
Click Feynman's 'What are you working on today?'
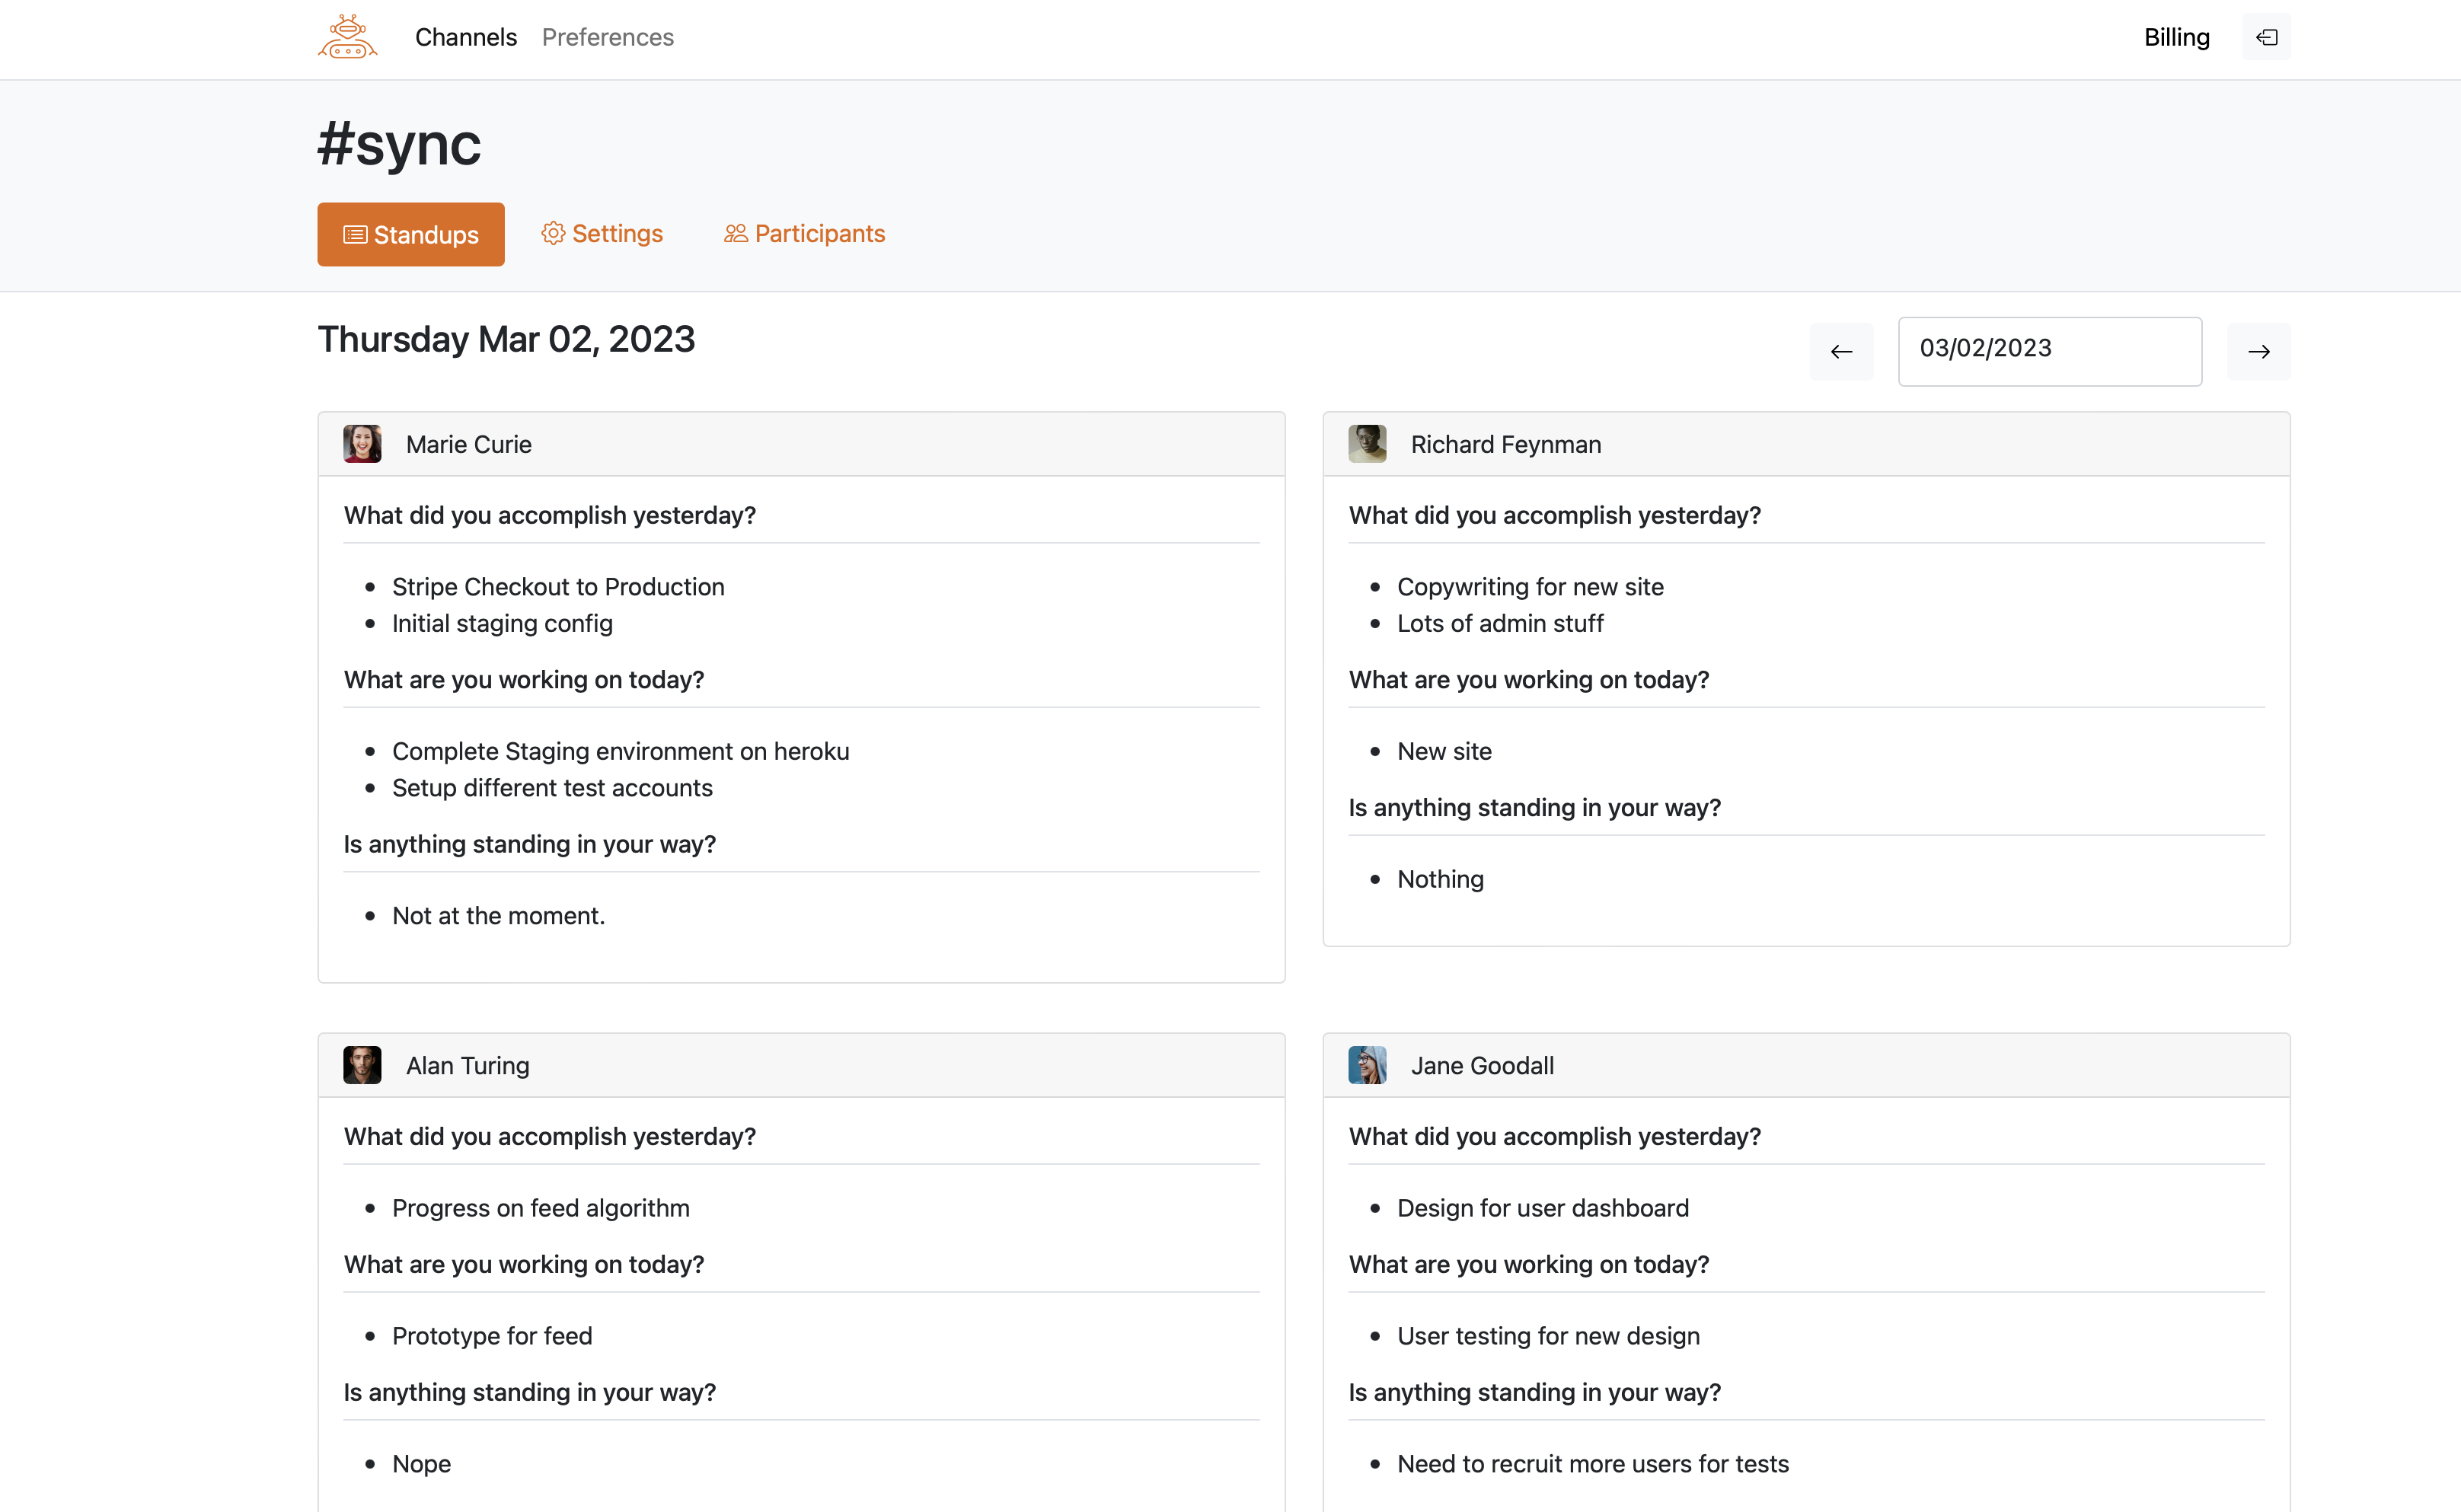tap(1529, 679)
